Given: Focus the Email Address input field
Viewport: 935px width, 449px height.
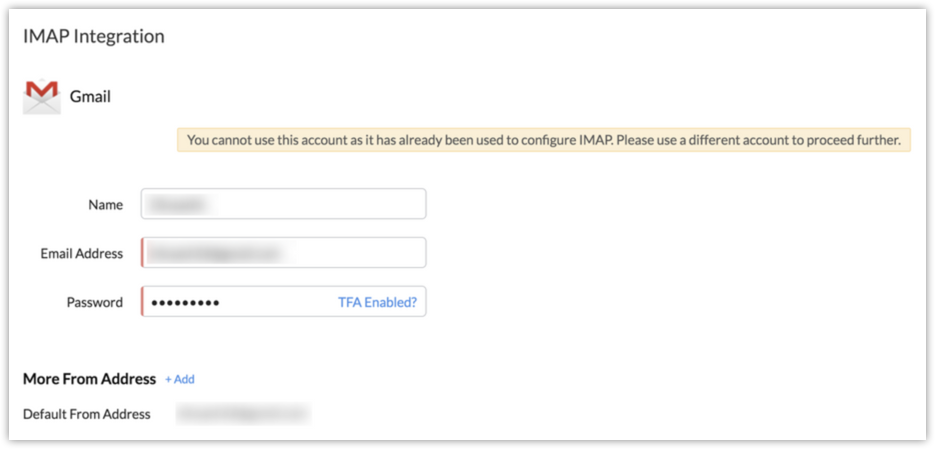Looking at the screenshot, I should coord(284,253).
